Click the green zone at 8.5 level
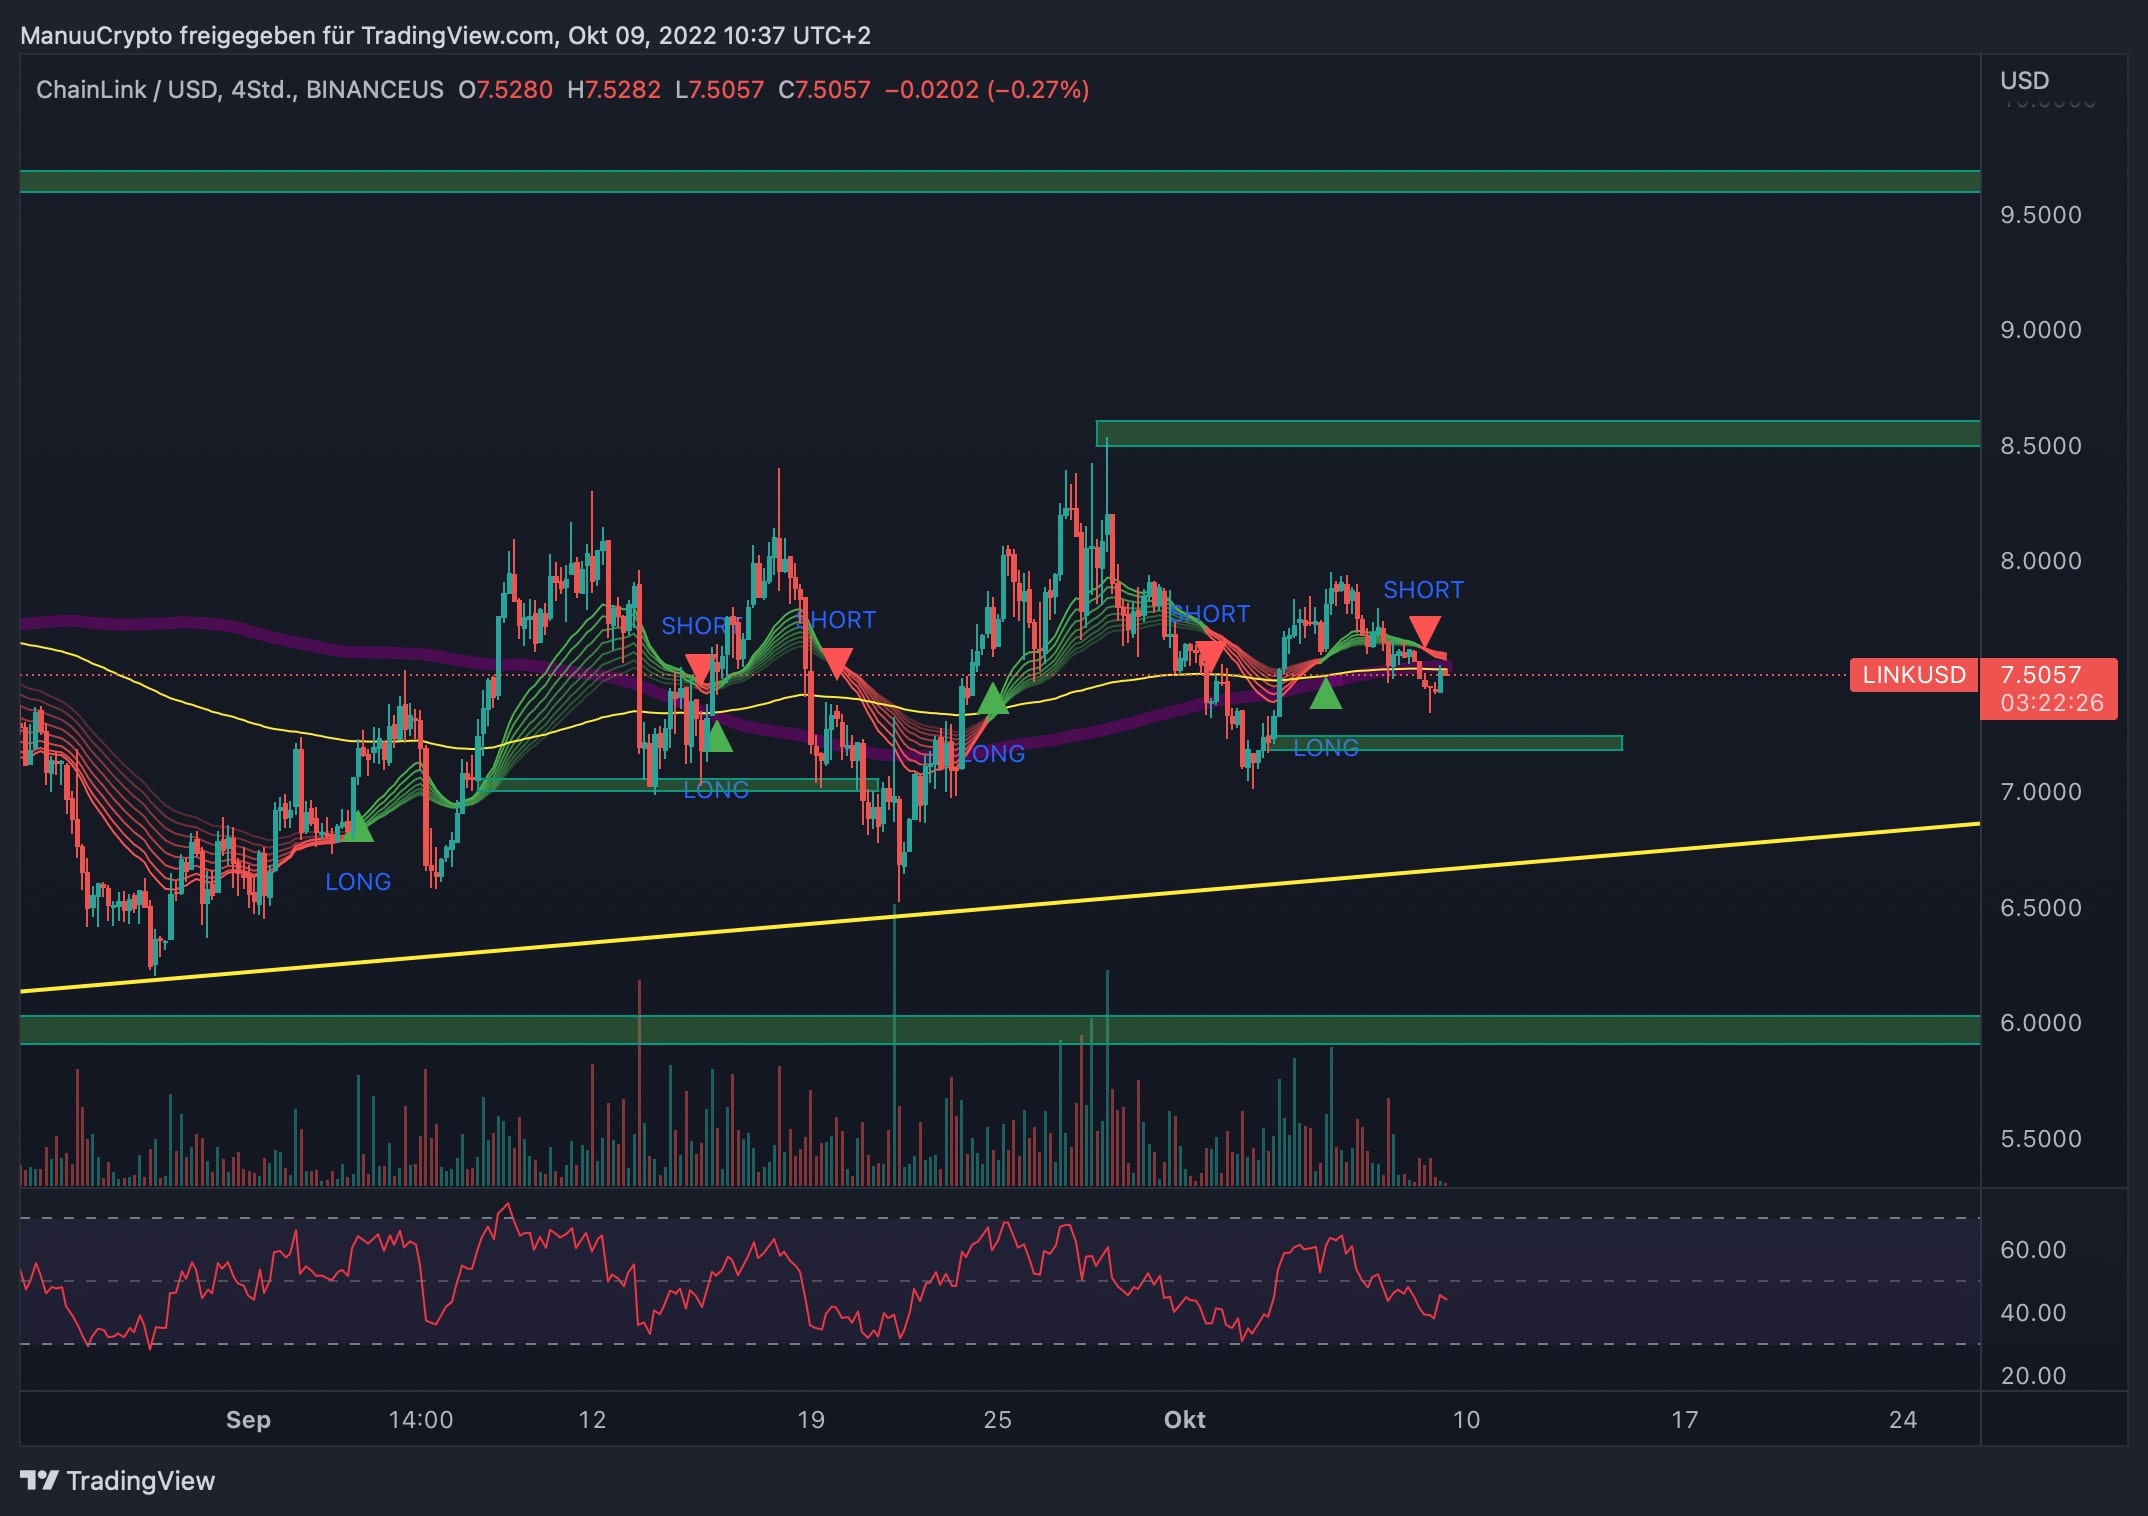This screenshot has width=2148, height=1516. tap(1538, 433)
